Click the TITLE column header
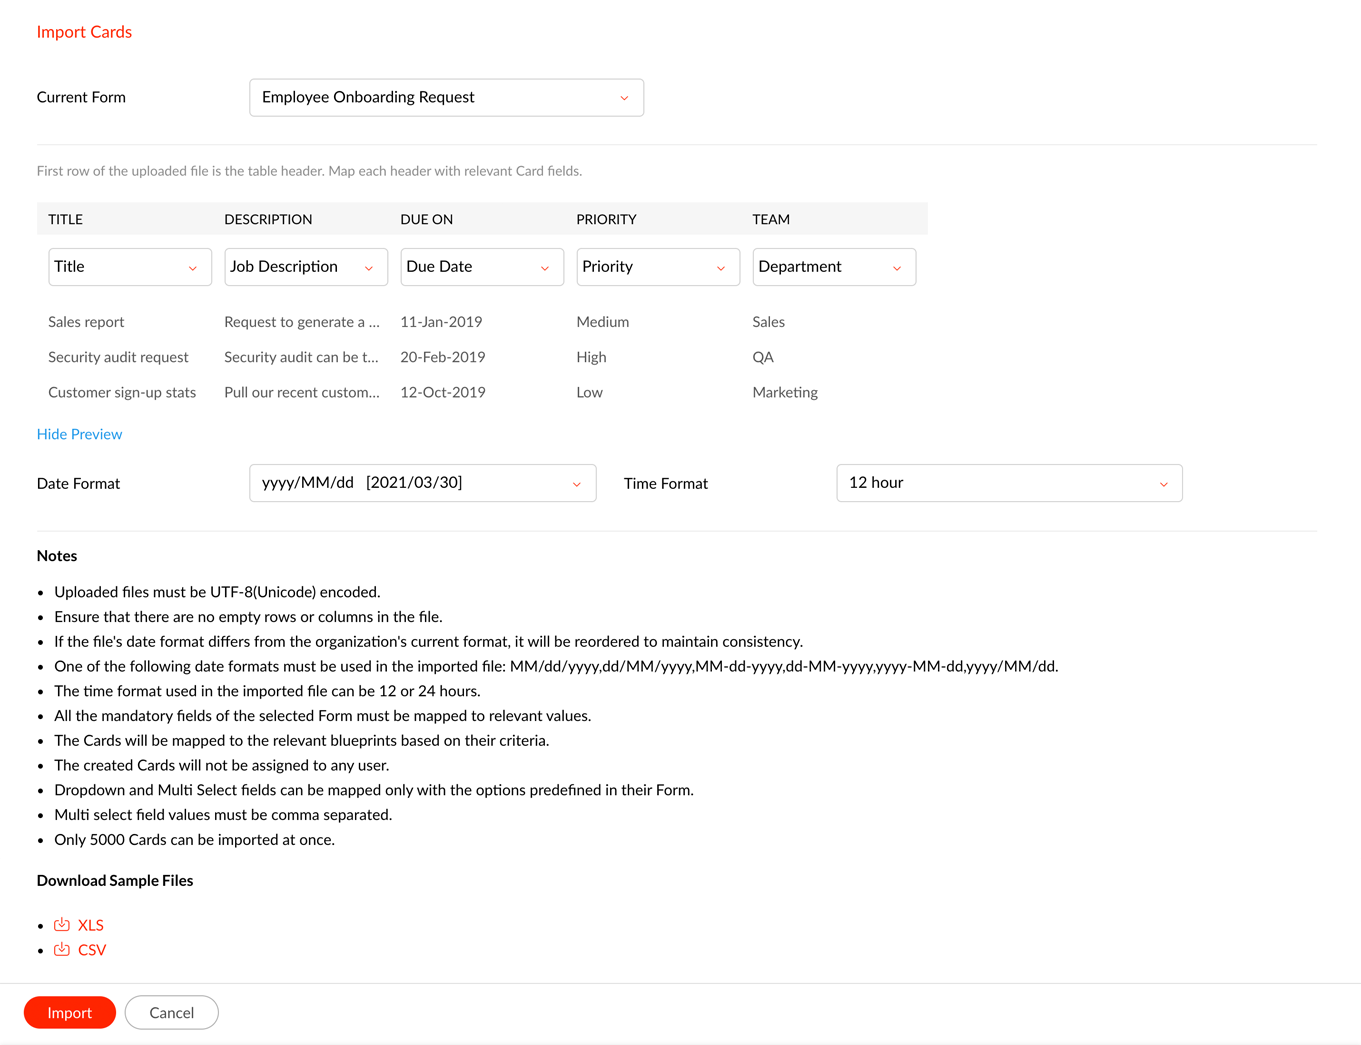This screenshot has height=1045, width=1361. click(66, 219)
